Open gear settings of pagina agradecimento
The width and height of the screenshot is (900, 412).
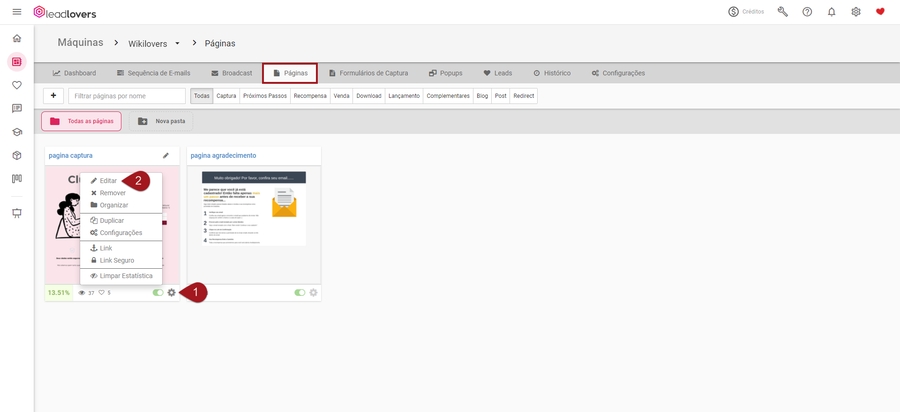pos(313,293)
